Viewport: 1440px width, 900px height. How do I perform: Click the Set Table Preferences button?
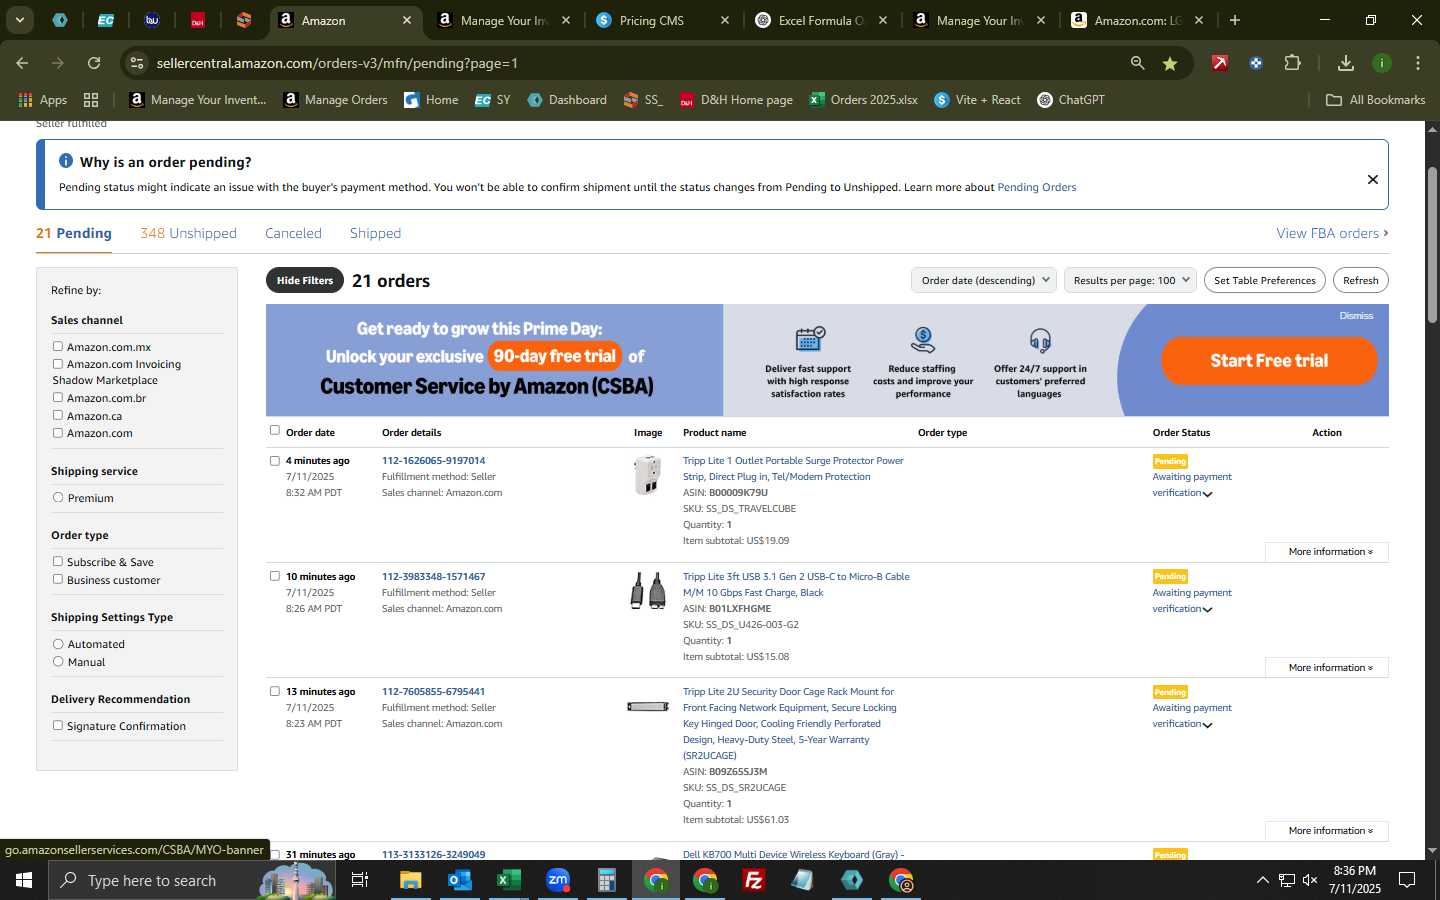pyautogui.click(x=1265, y=280)
